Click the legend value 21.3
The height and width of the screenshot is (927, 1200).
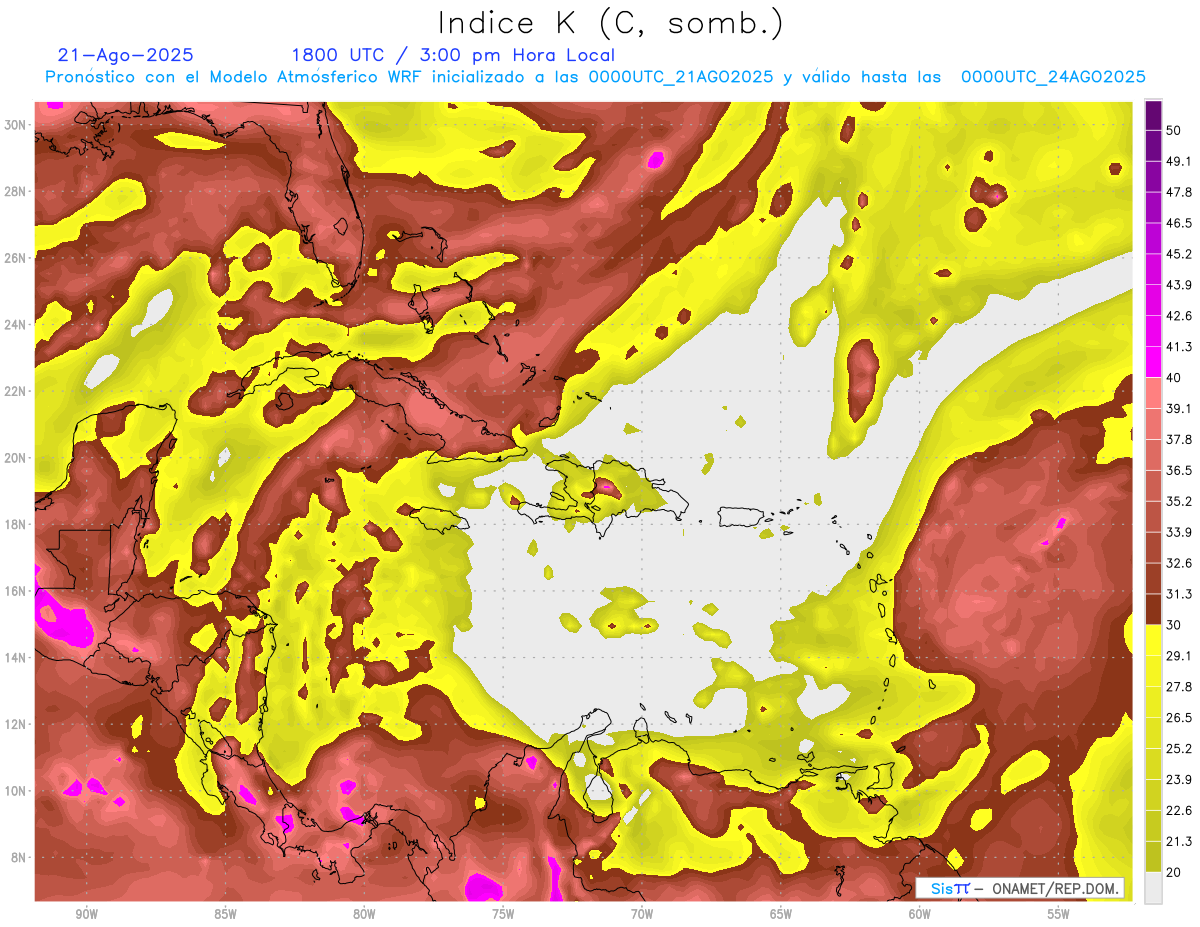1179,840
